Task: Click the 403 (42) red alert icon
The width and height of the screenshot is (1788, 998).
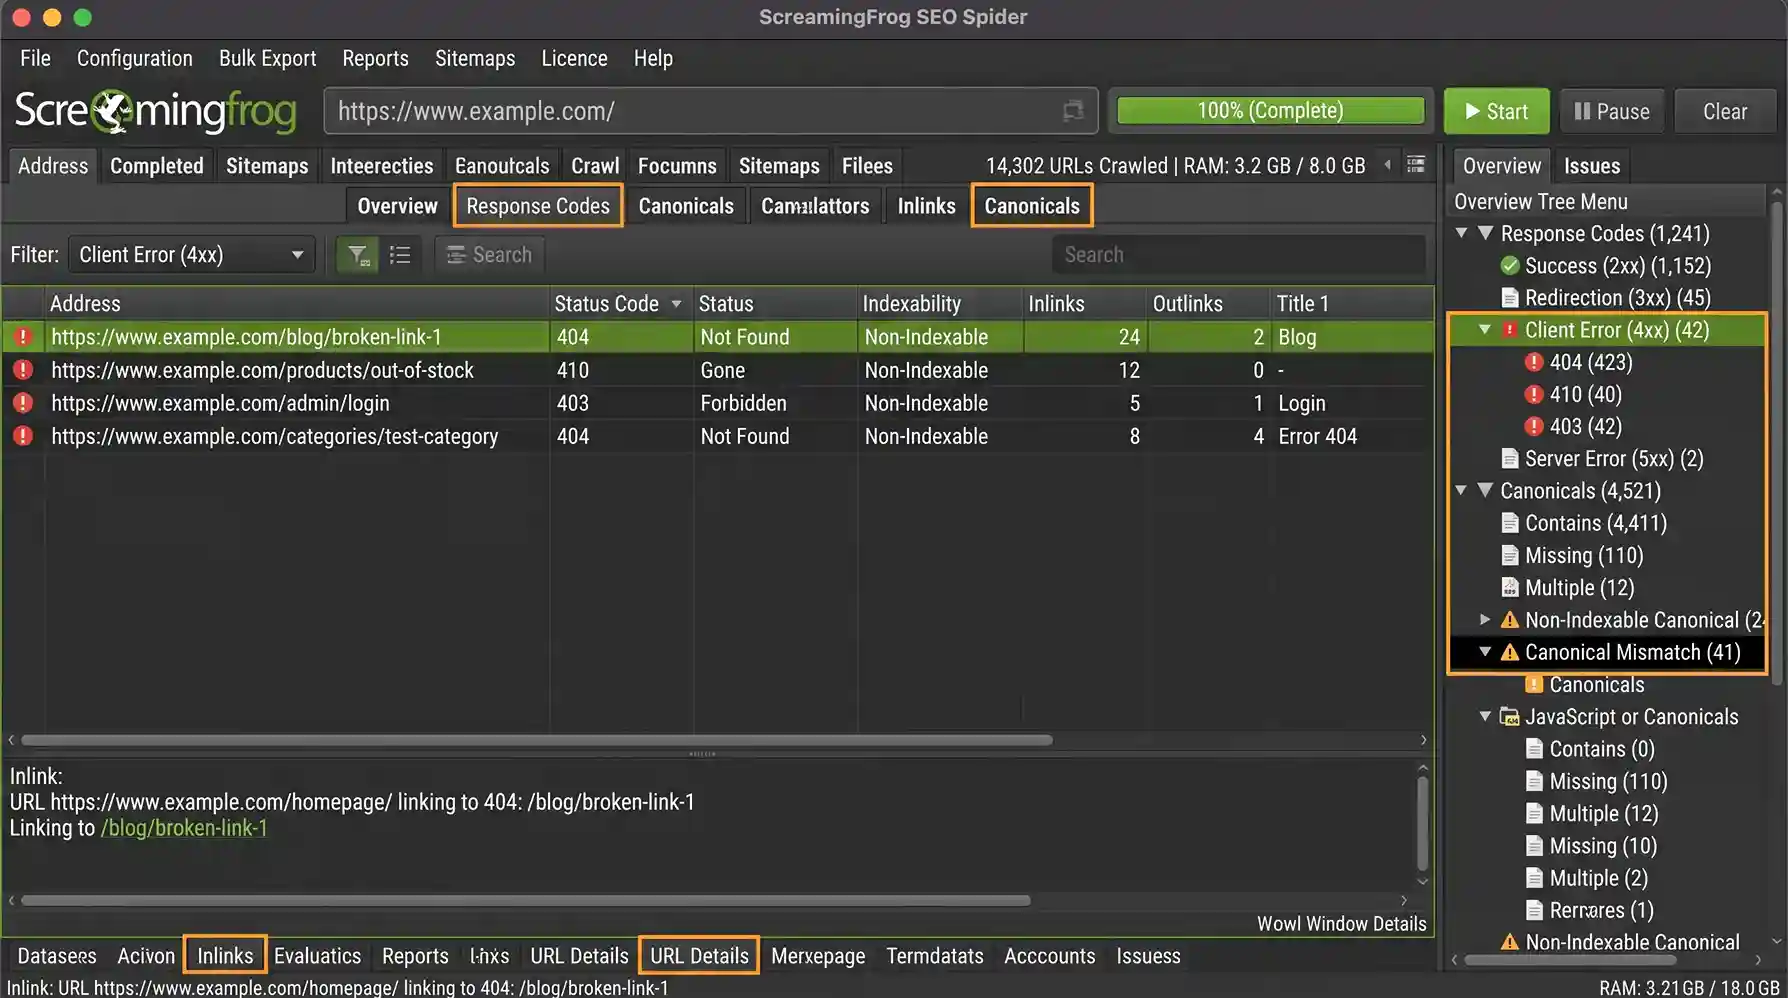Action: click(x=1534, y=426)
